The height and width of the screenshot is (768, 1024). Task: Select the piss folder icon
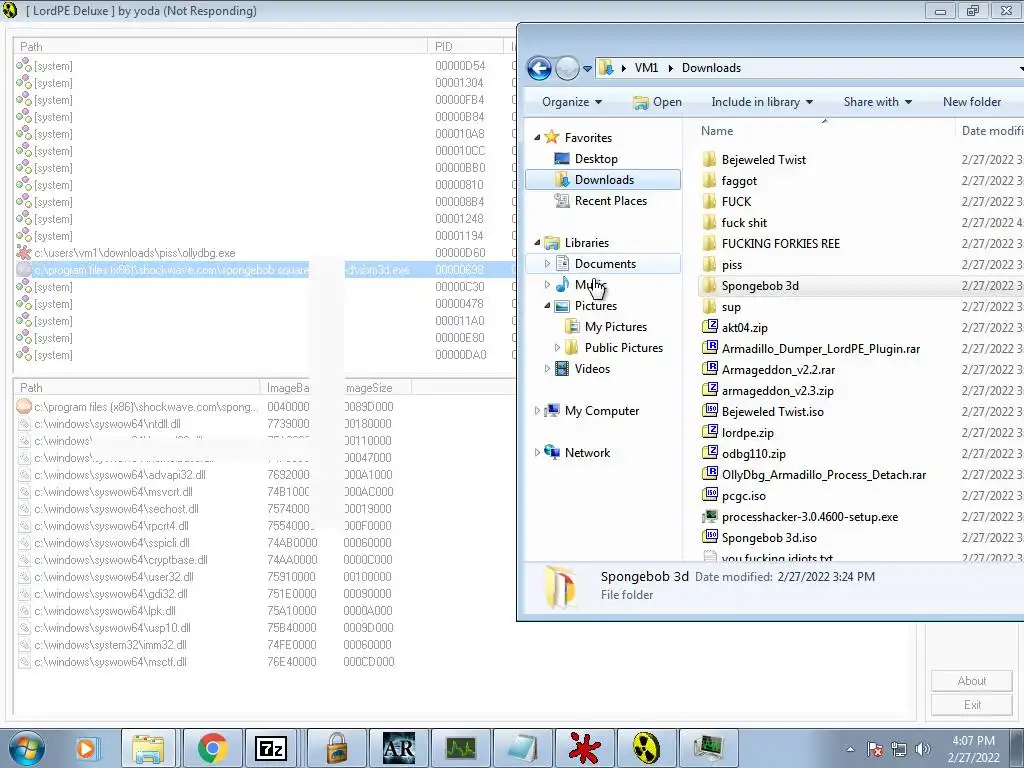(709, 264)
